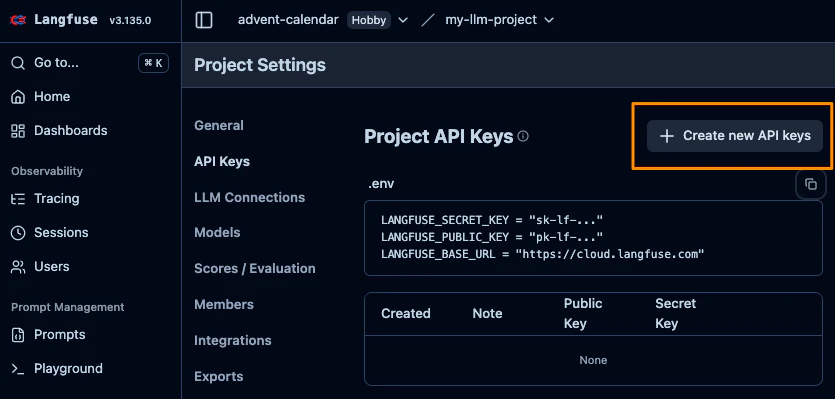Screen dimensions: 835x399
Task: Click the Hobby plan badge
Action: [369, 20]
